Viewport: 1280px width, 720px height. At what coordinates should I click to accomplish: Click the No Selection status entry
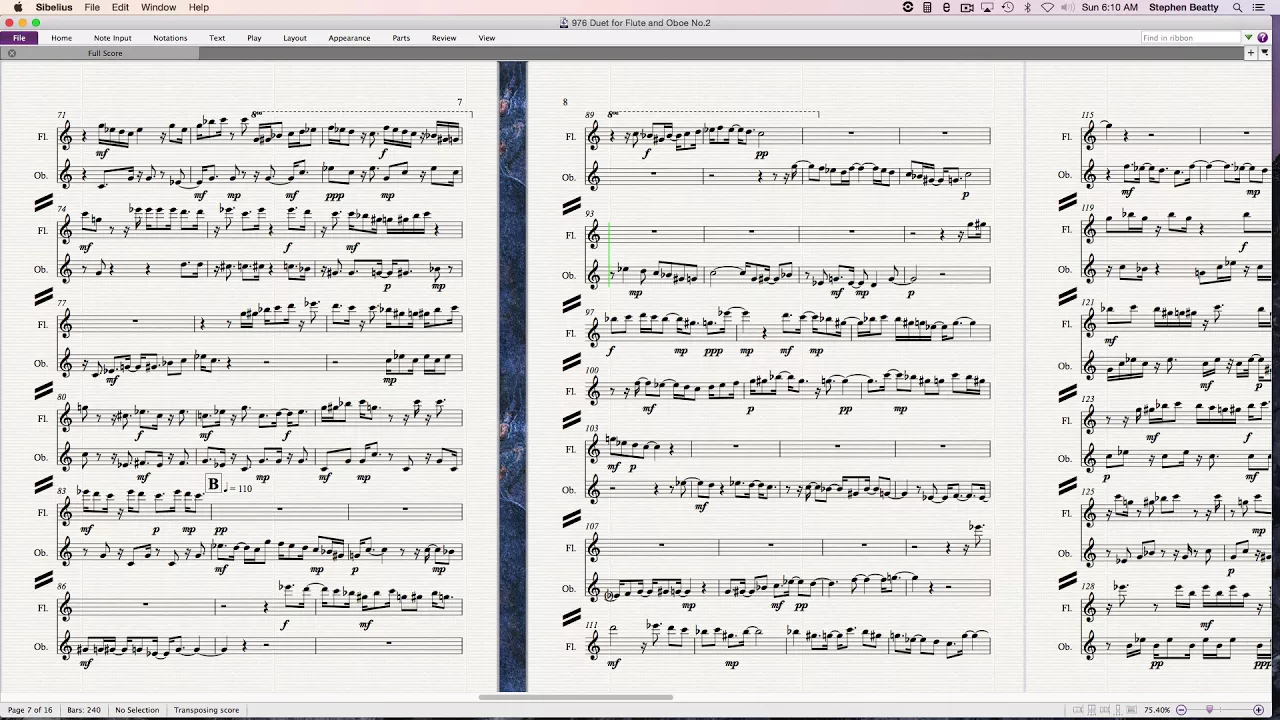click(x=137, y=710)
